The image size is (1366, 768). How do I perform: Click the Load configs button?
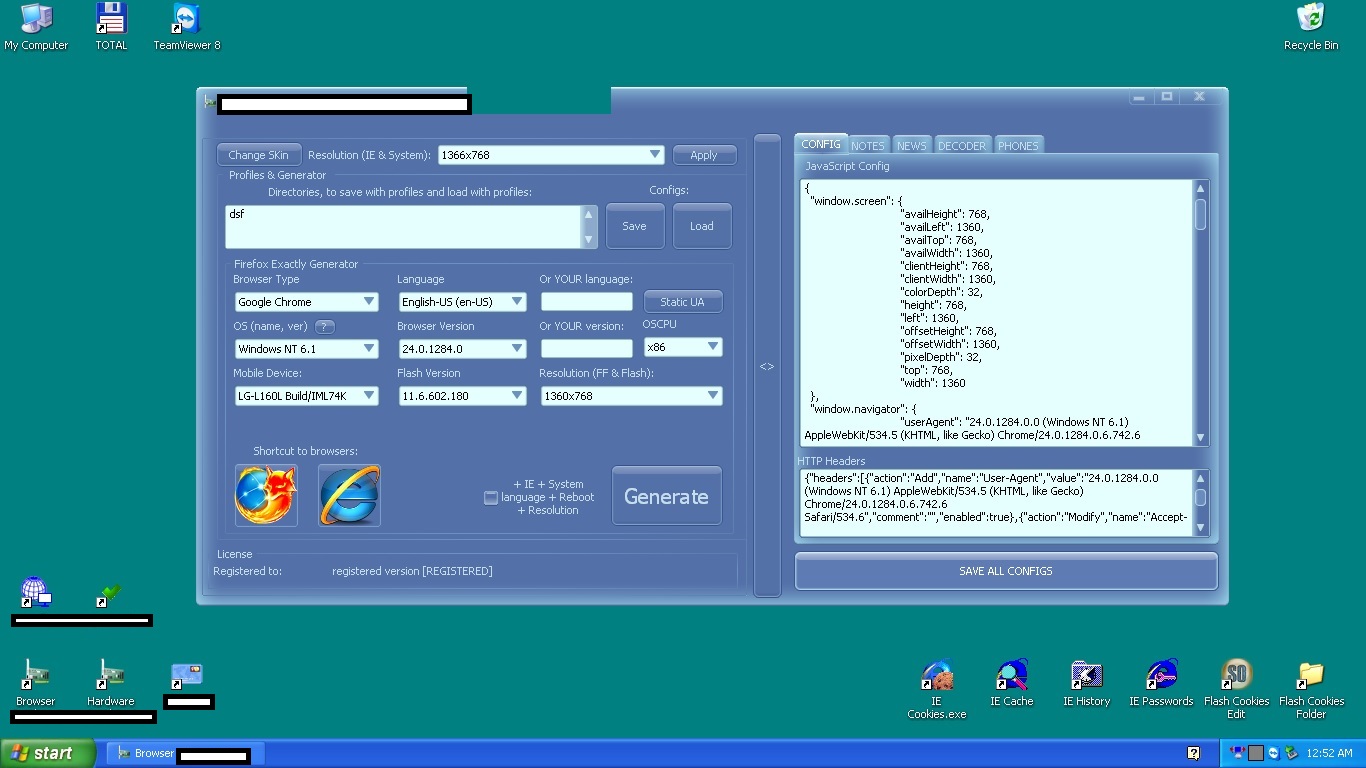[x=702, y=226]
